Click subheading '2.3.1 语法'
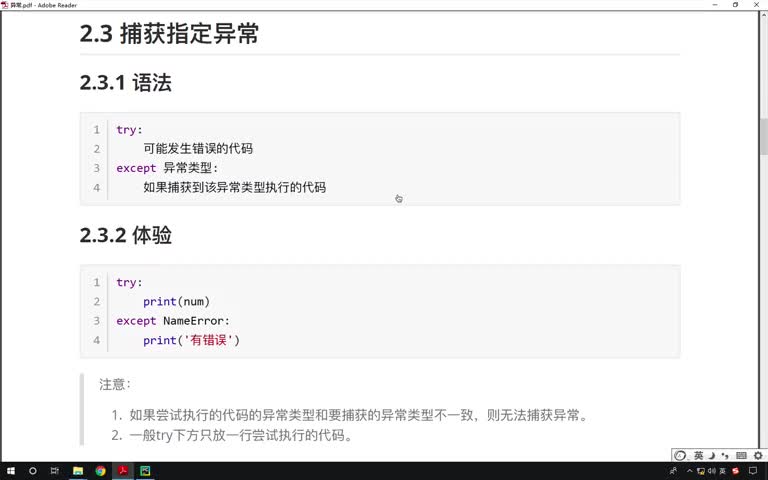 [x=126, y=82]
